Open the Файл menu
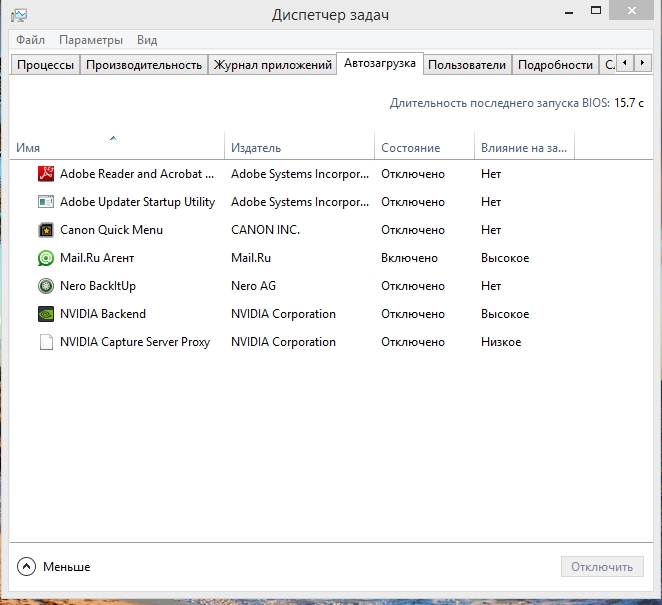Screen dimensions: 662x605 click(x=30, y=40)
